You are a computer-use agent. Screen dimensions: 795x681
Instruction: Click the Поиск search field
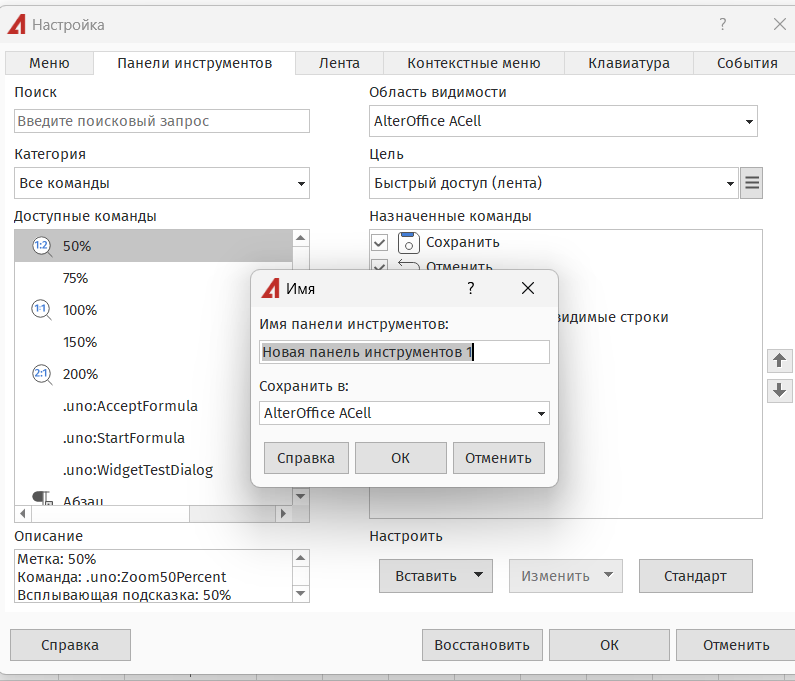point(162,121)
